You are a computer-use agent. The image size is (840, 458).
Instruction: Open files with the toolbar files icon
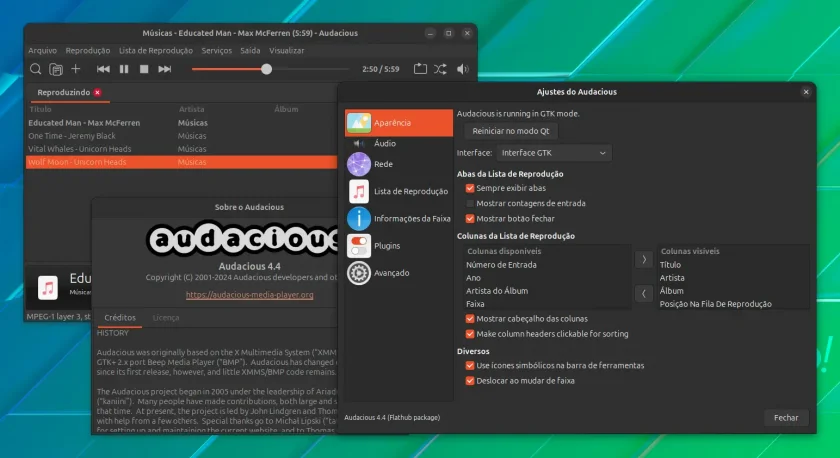click(56, 69)
